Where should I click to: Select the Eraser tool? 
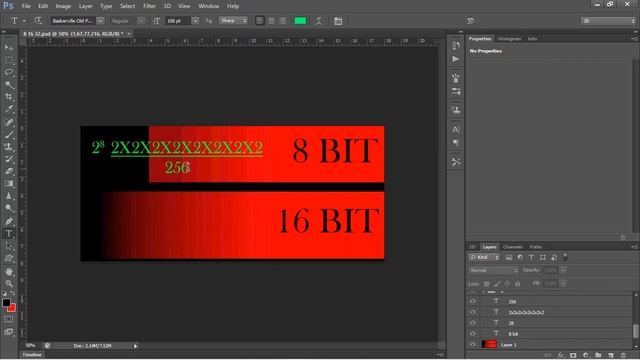9,171
